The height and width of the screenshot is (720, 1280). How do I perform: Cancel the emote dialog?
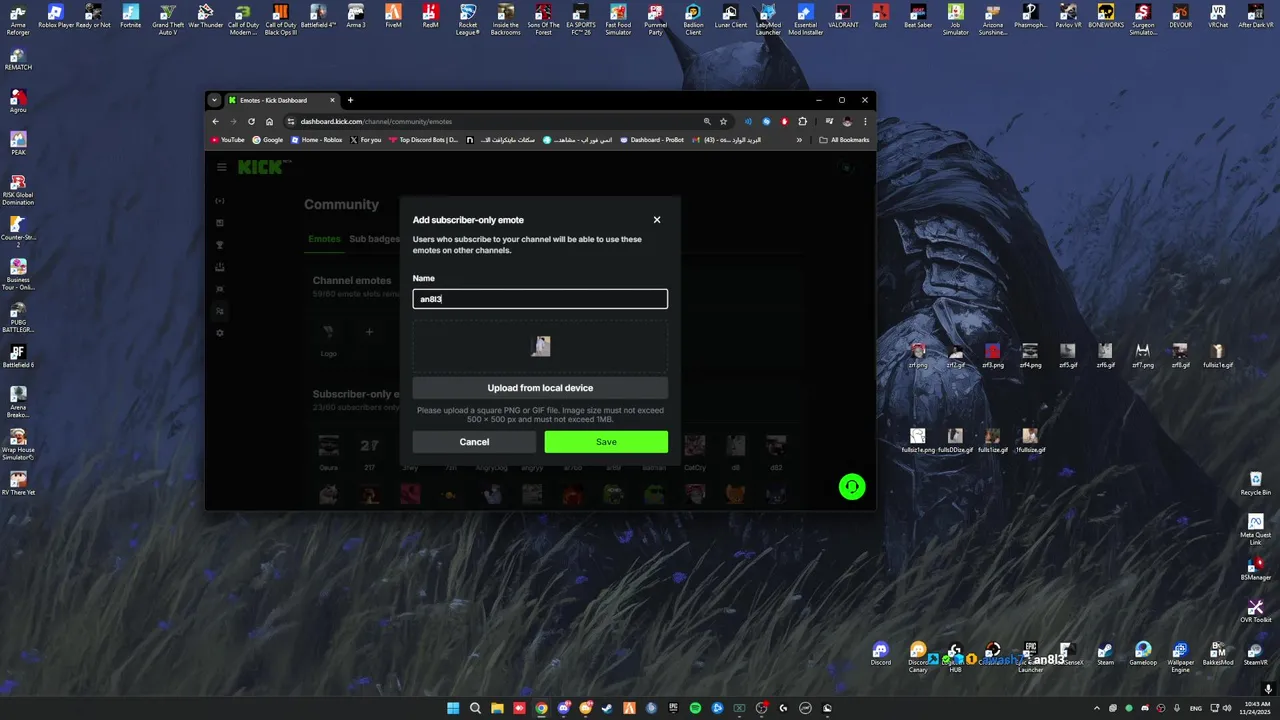point(474,442)
